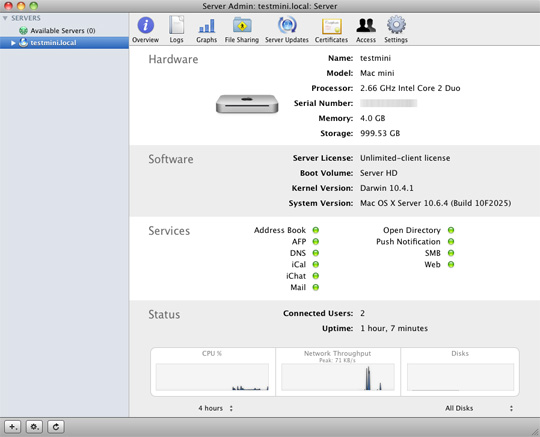Show the Graphs view
Screen dimensions: 540x437
tap(207, 26)
